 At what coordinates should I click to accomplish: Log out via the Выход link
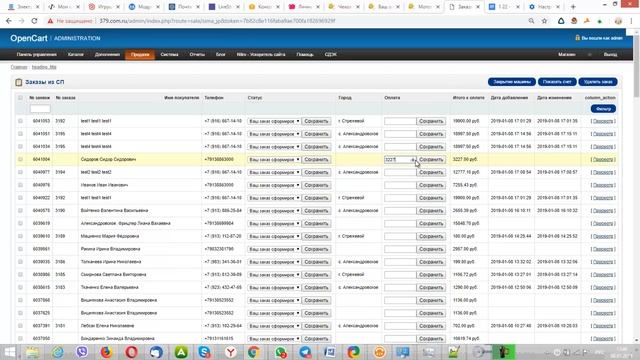[610, 54]
